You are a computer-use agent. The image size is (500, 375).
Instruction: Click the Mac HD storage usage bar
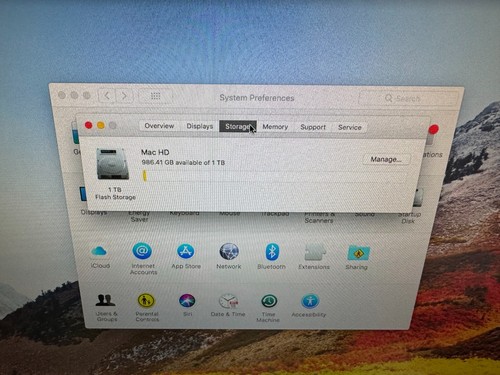pyautogui.click(x=274, y=176)
